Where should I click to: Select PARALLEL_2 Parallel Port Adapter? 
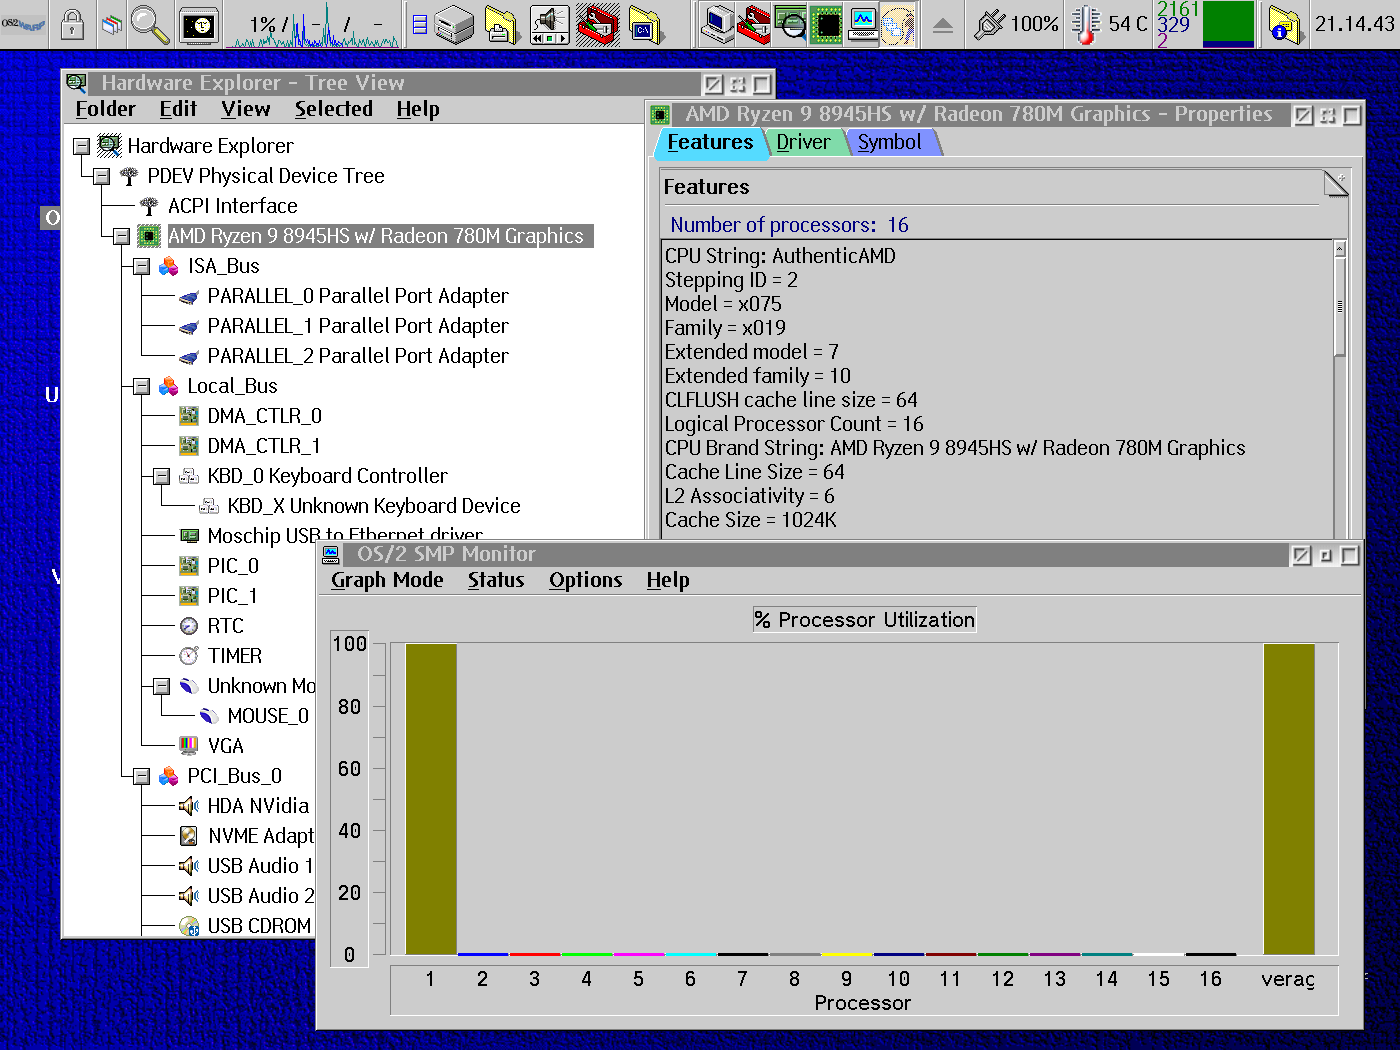357,356
